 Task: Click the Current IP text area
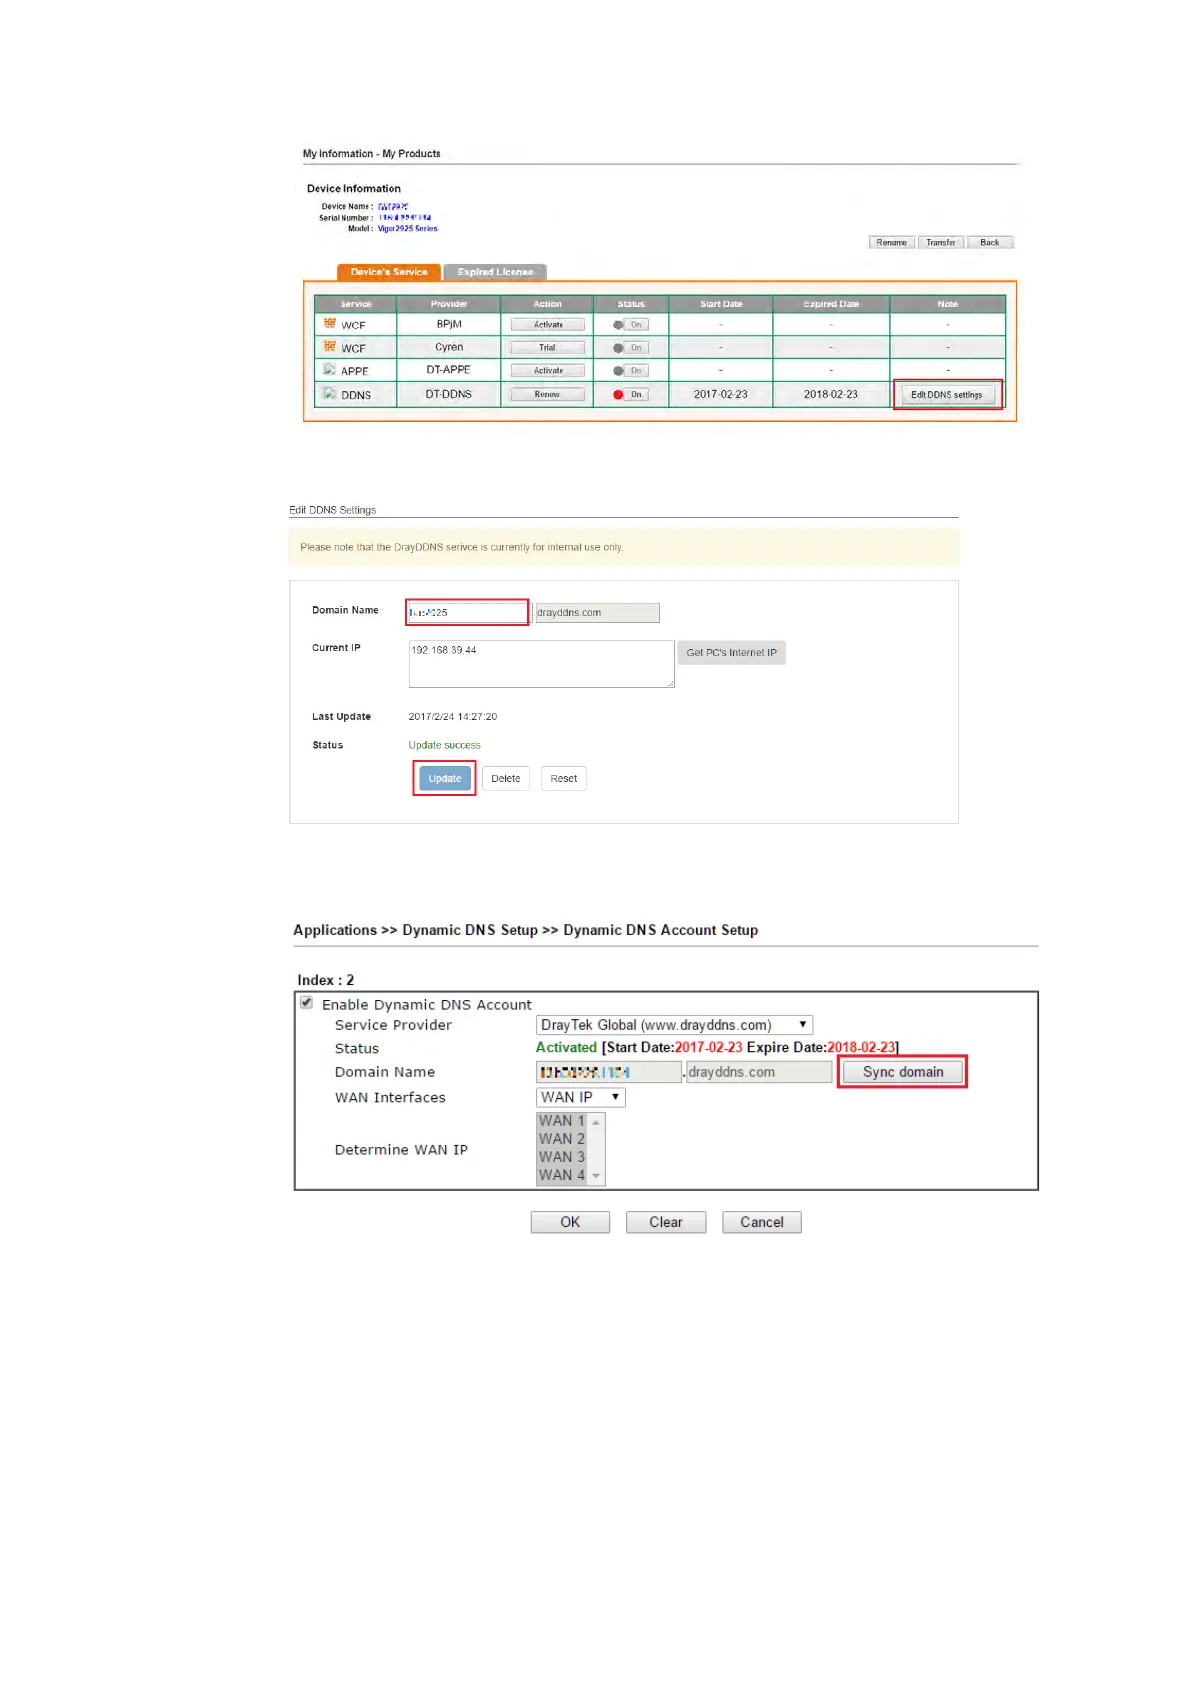[x=541, y=664]
